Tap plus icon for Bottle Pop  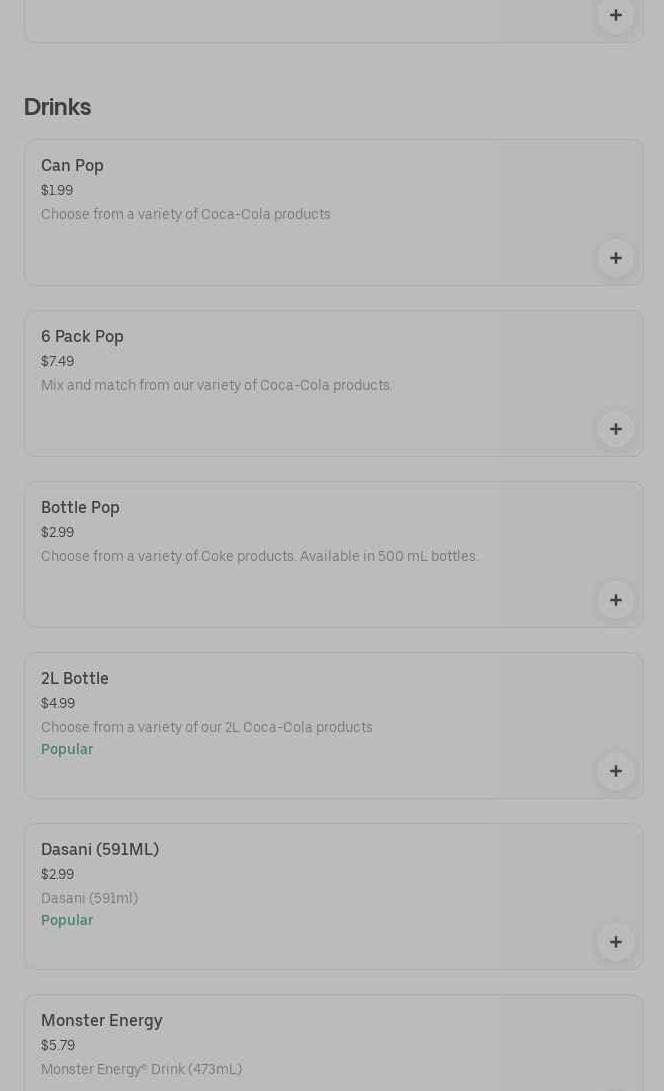point(615,600)
